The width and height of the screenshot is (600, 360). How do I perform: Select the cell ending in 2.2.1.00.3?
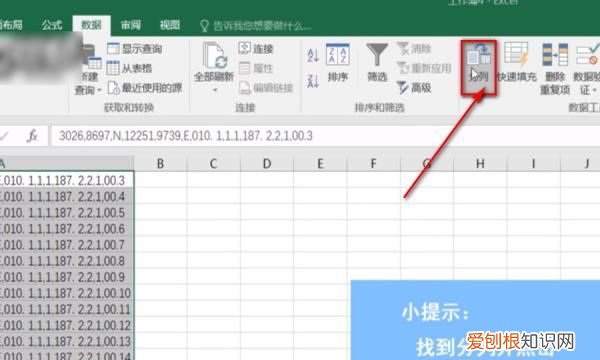click(x=67, y=180)
